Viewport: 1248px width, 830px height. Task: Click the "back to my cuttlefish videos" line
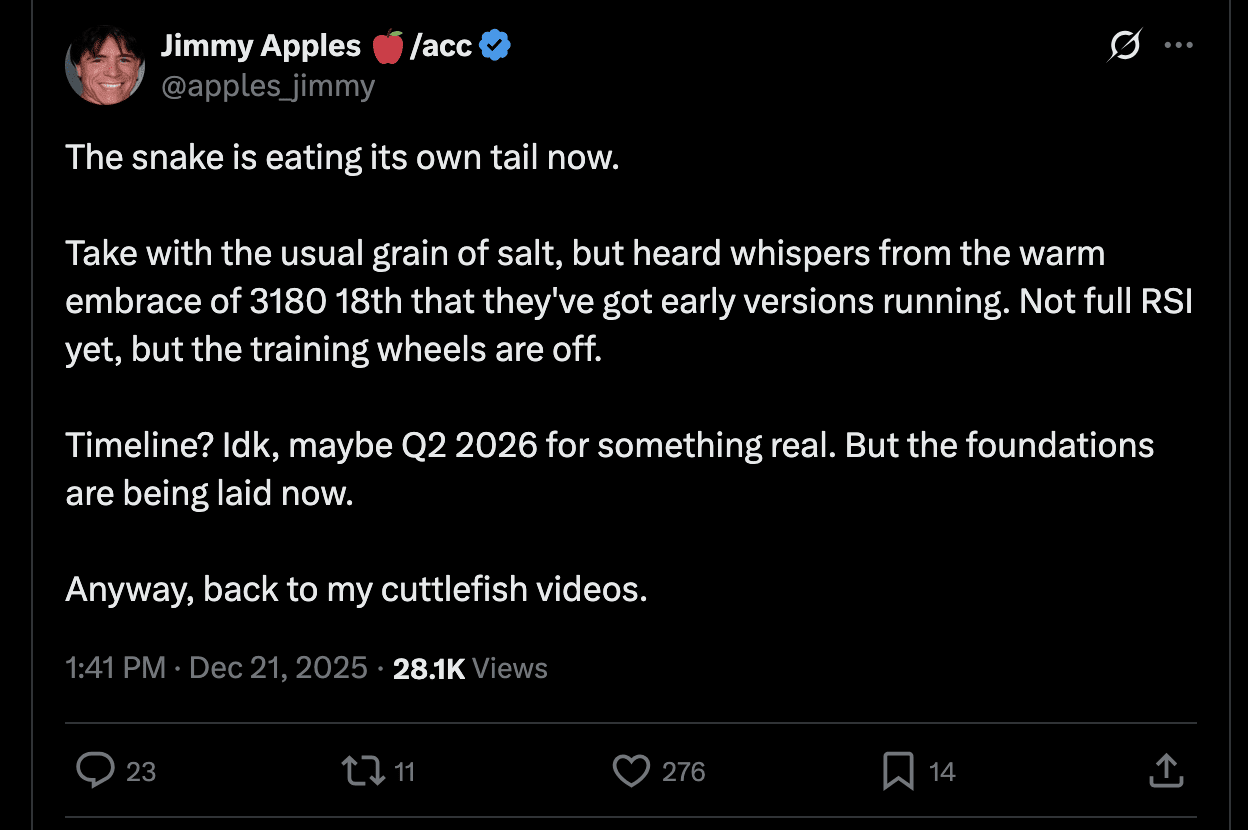pyautogui.click(x=357, y=589)
